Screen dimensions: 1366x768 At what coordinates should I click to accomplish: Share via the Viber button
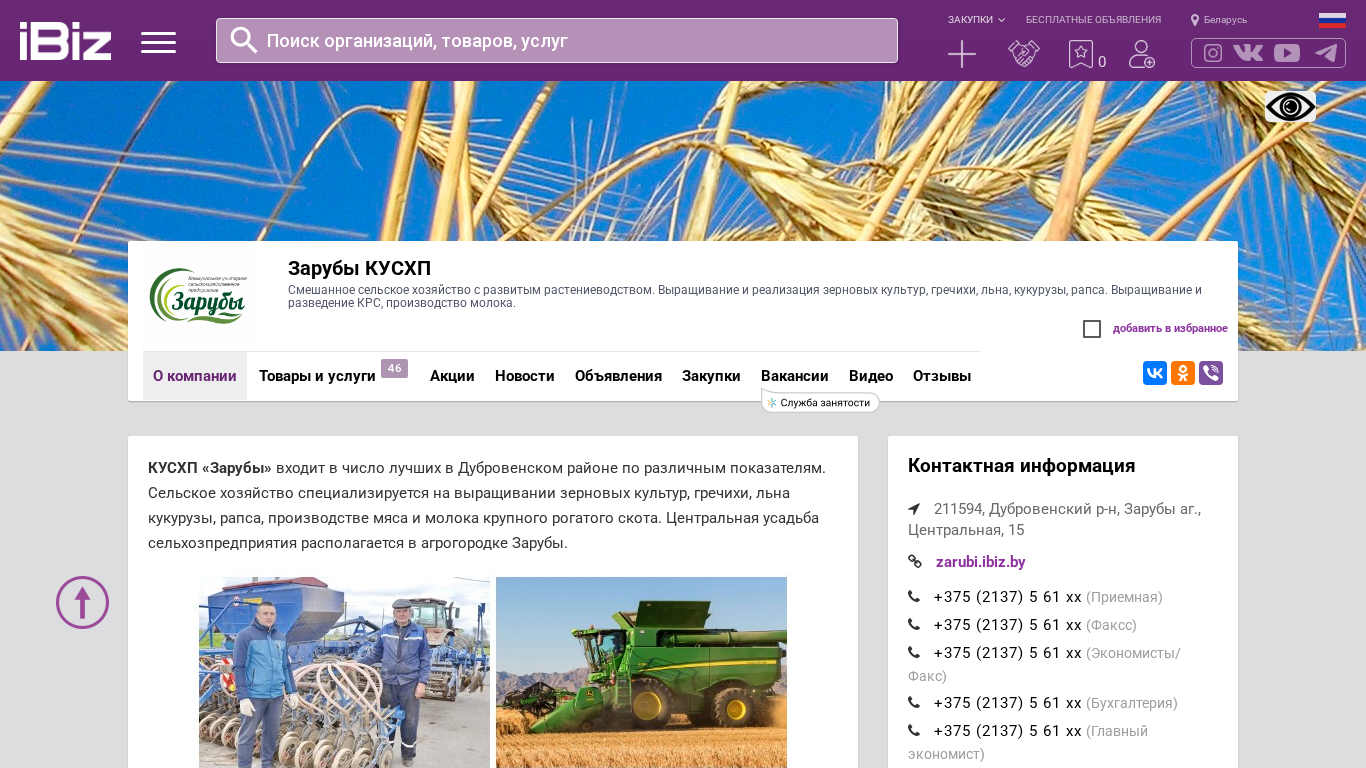1211,373
